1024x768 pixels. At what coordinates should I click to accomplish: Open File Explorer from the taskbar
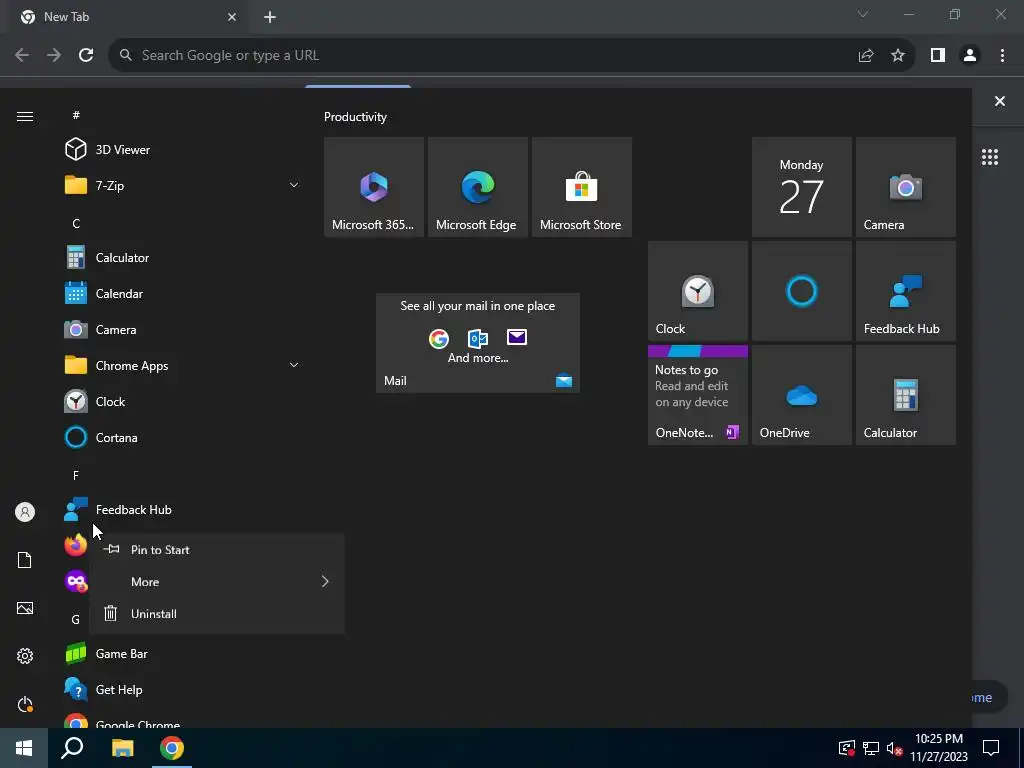click(122, 748)
